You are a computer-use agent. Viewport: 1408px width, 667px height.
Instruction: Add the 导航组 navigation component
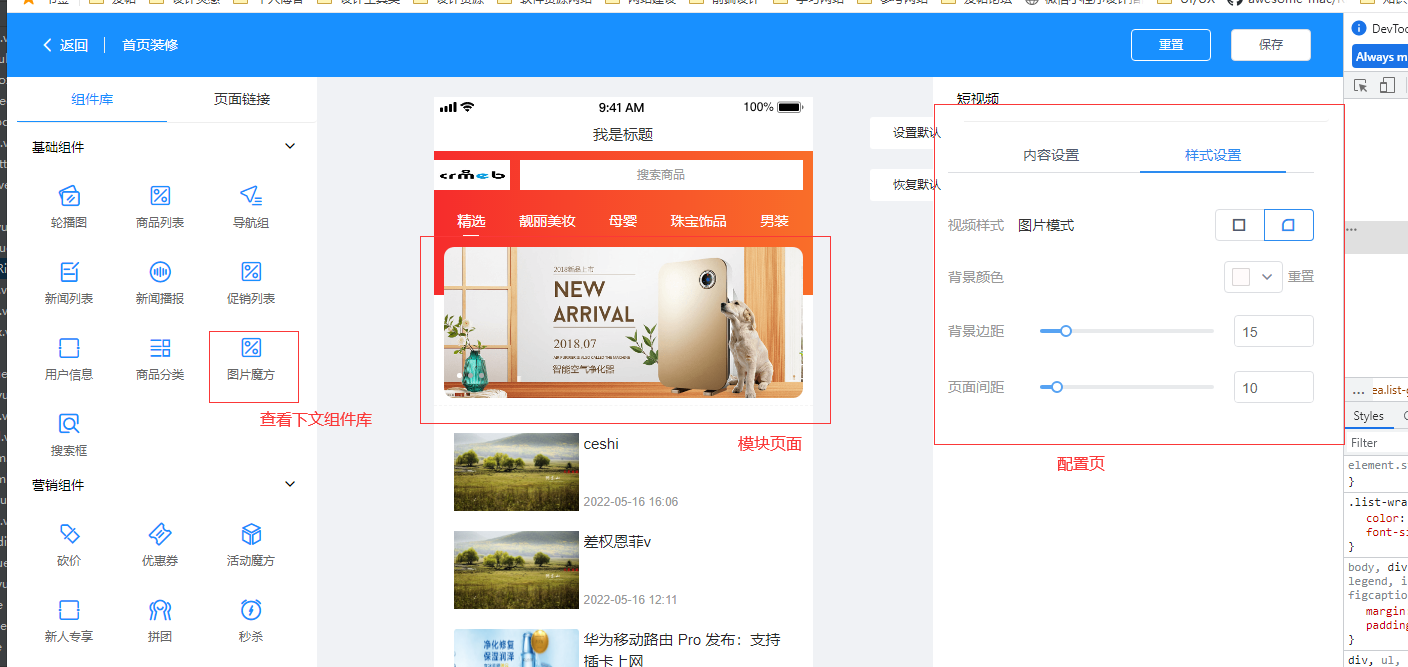pyautogui.click(x=251, y=206)
